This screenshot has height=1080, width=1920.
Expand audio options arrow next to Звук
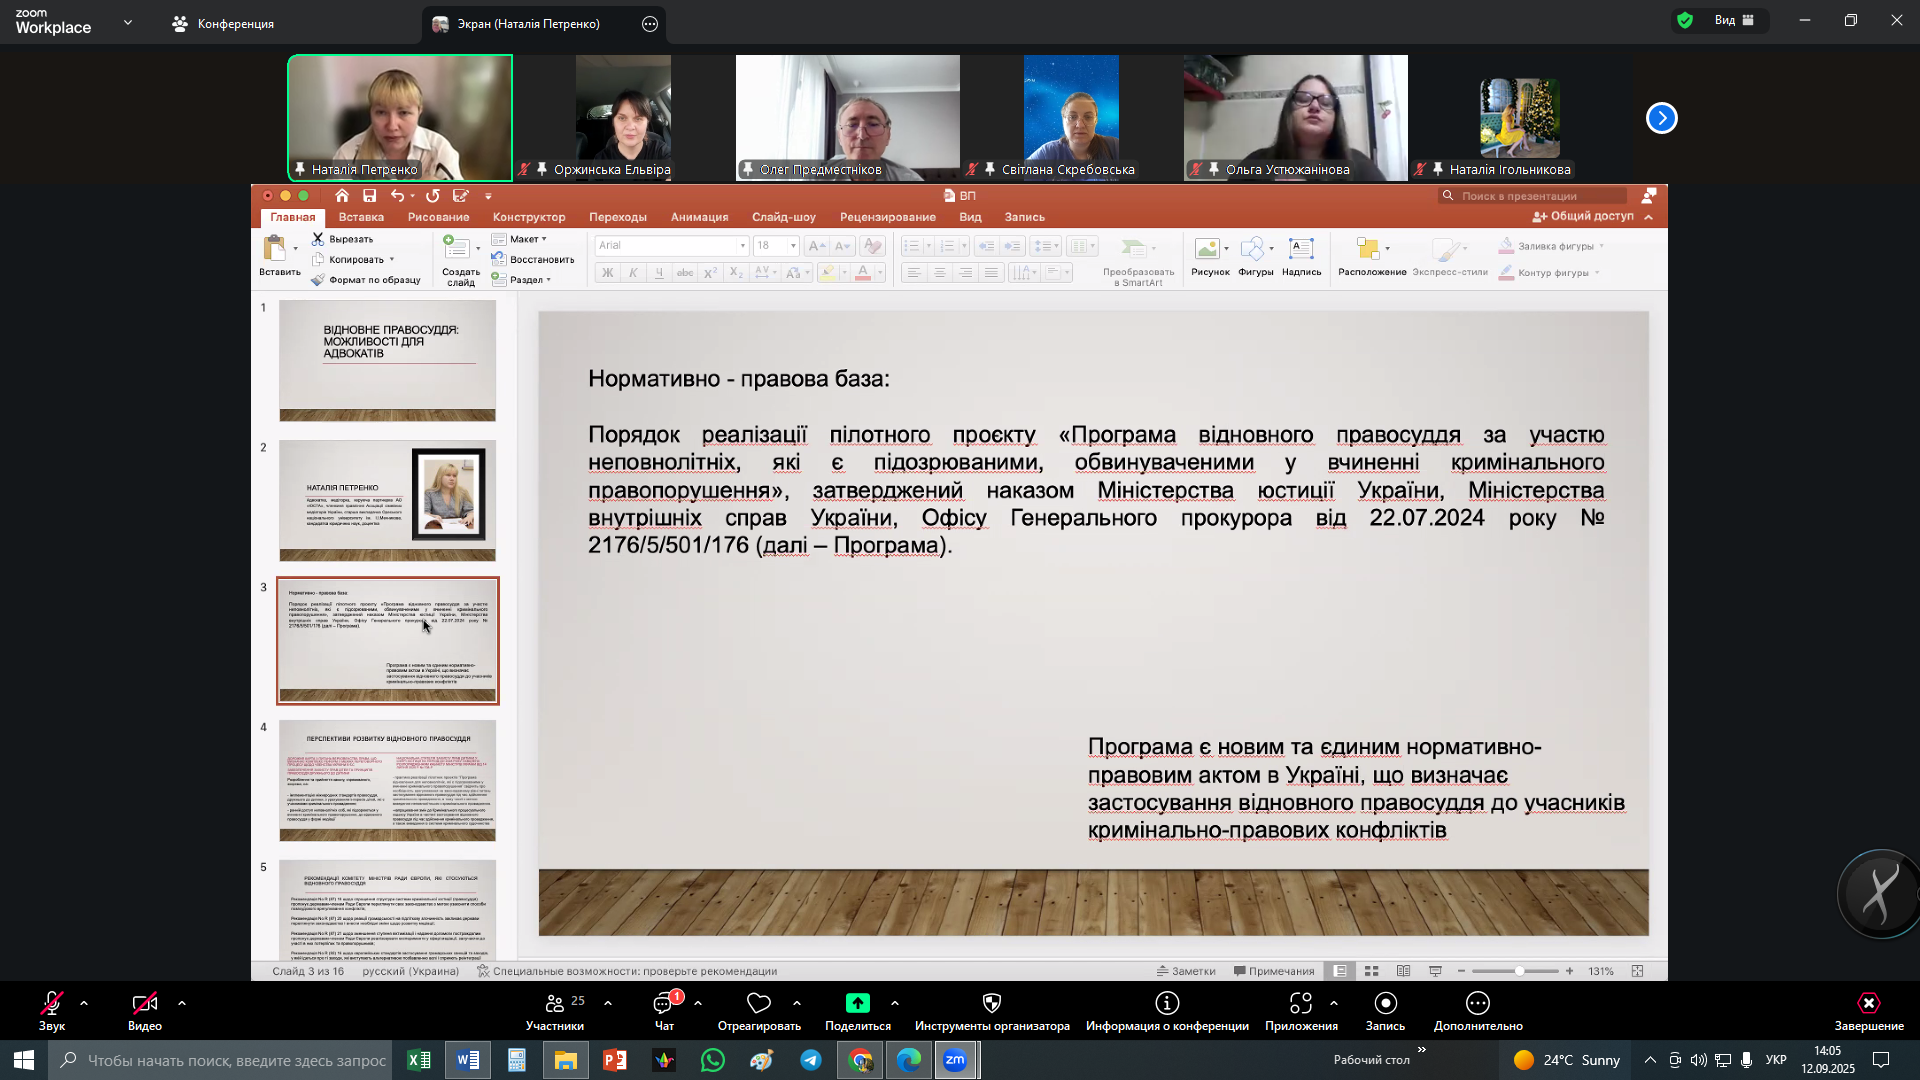[x=84, y=1003]
